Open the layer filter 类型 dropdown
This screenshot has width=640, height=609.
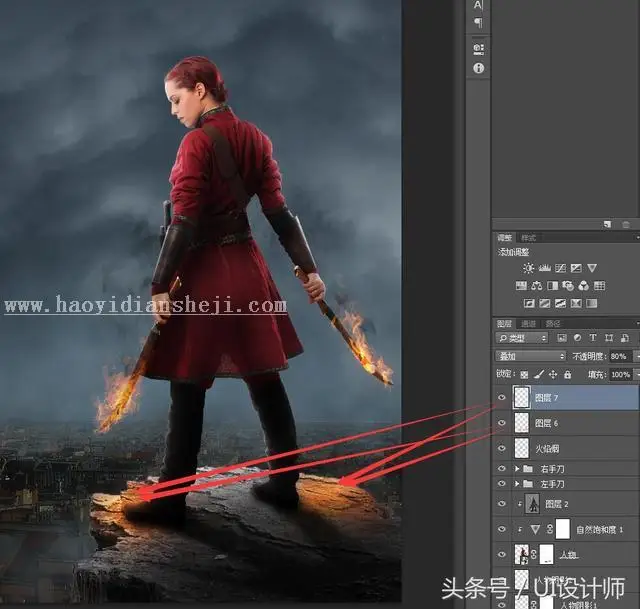[522, 338]
